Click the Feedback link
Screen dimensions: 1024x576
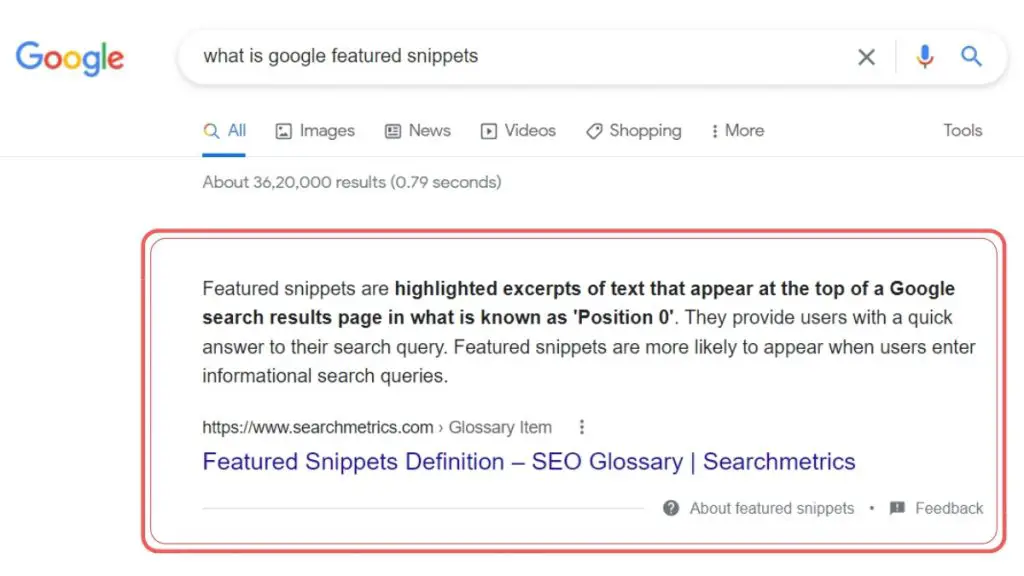click(948, 508)
